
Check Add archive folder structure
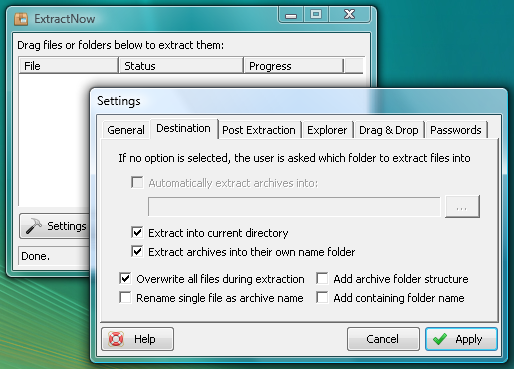click(x=322, y=278)
